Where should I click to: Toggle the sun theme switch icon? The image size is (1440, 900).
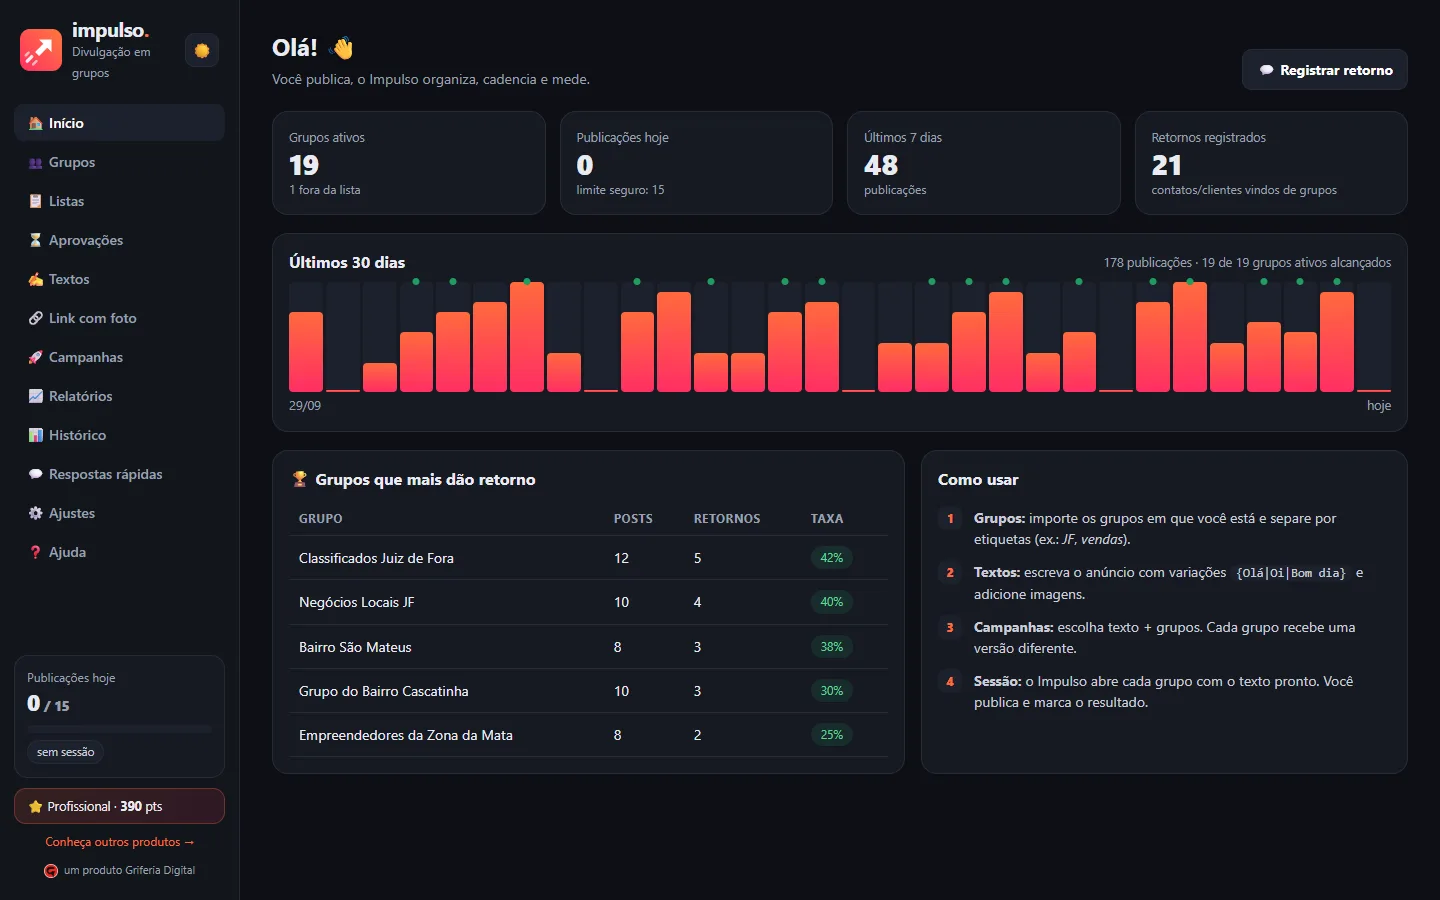(202, 50)
